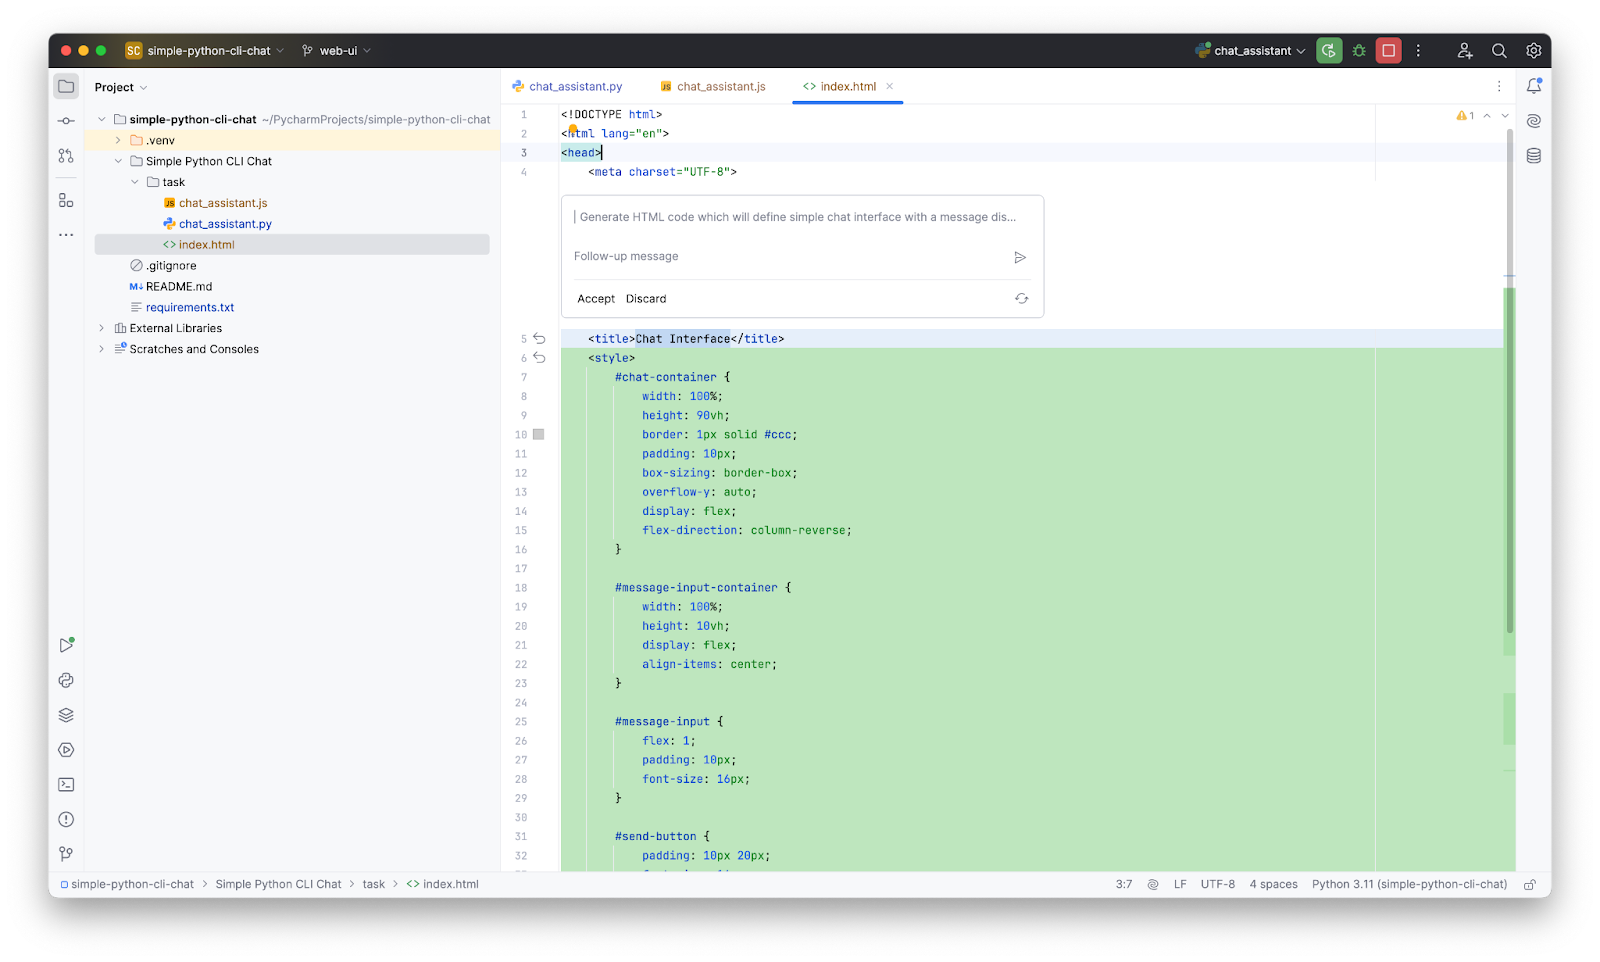Open the Terminal tool window icon
This screenshot has height=962, width=1600.
click(66, 785)
